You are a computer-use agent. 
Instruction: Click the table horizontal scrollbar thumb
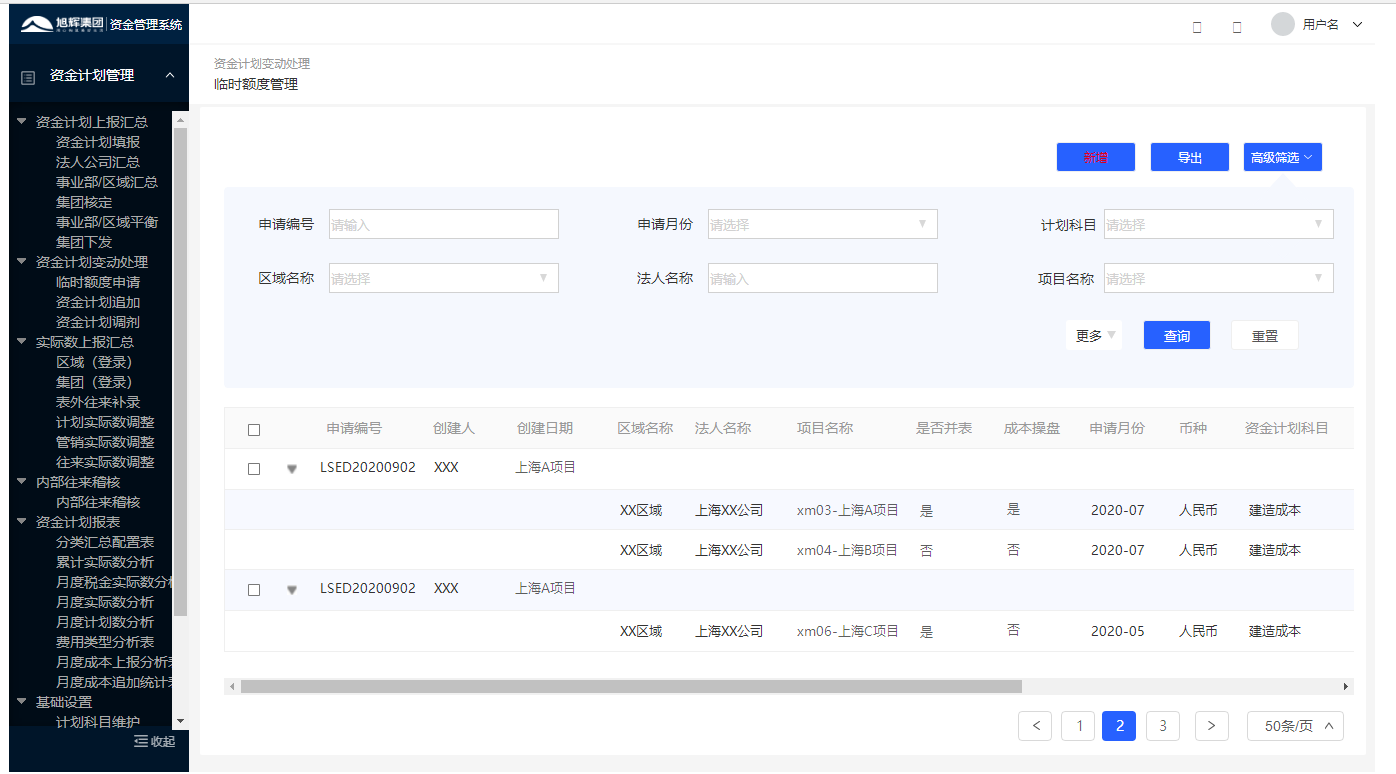631,687
